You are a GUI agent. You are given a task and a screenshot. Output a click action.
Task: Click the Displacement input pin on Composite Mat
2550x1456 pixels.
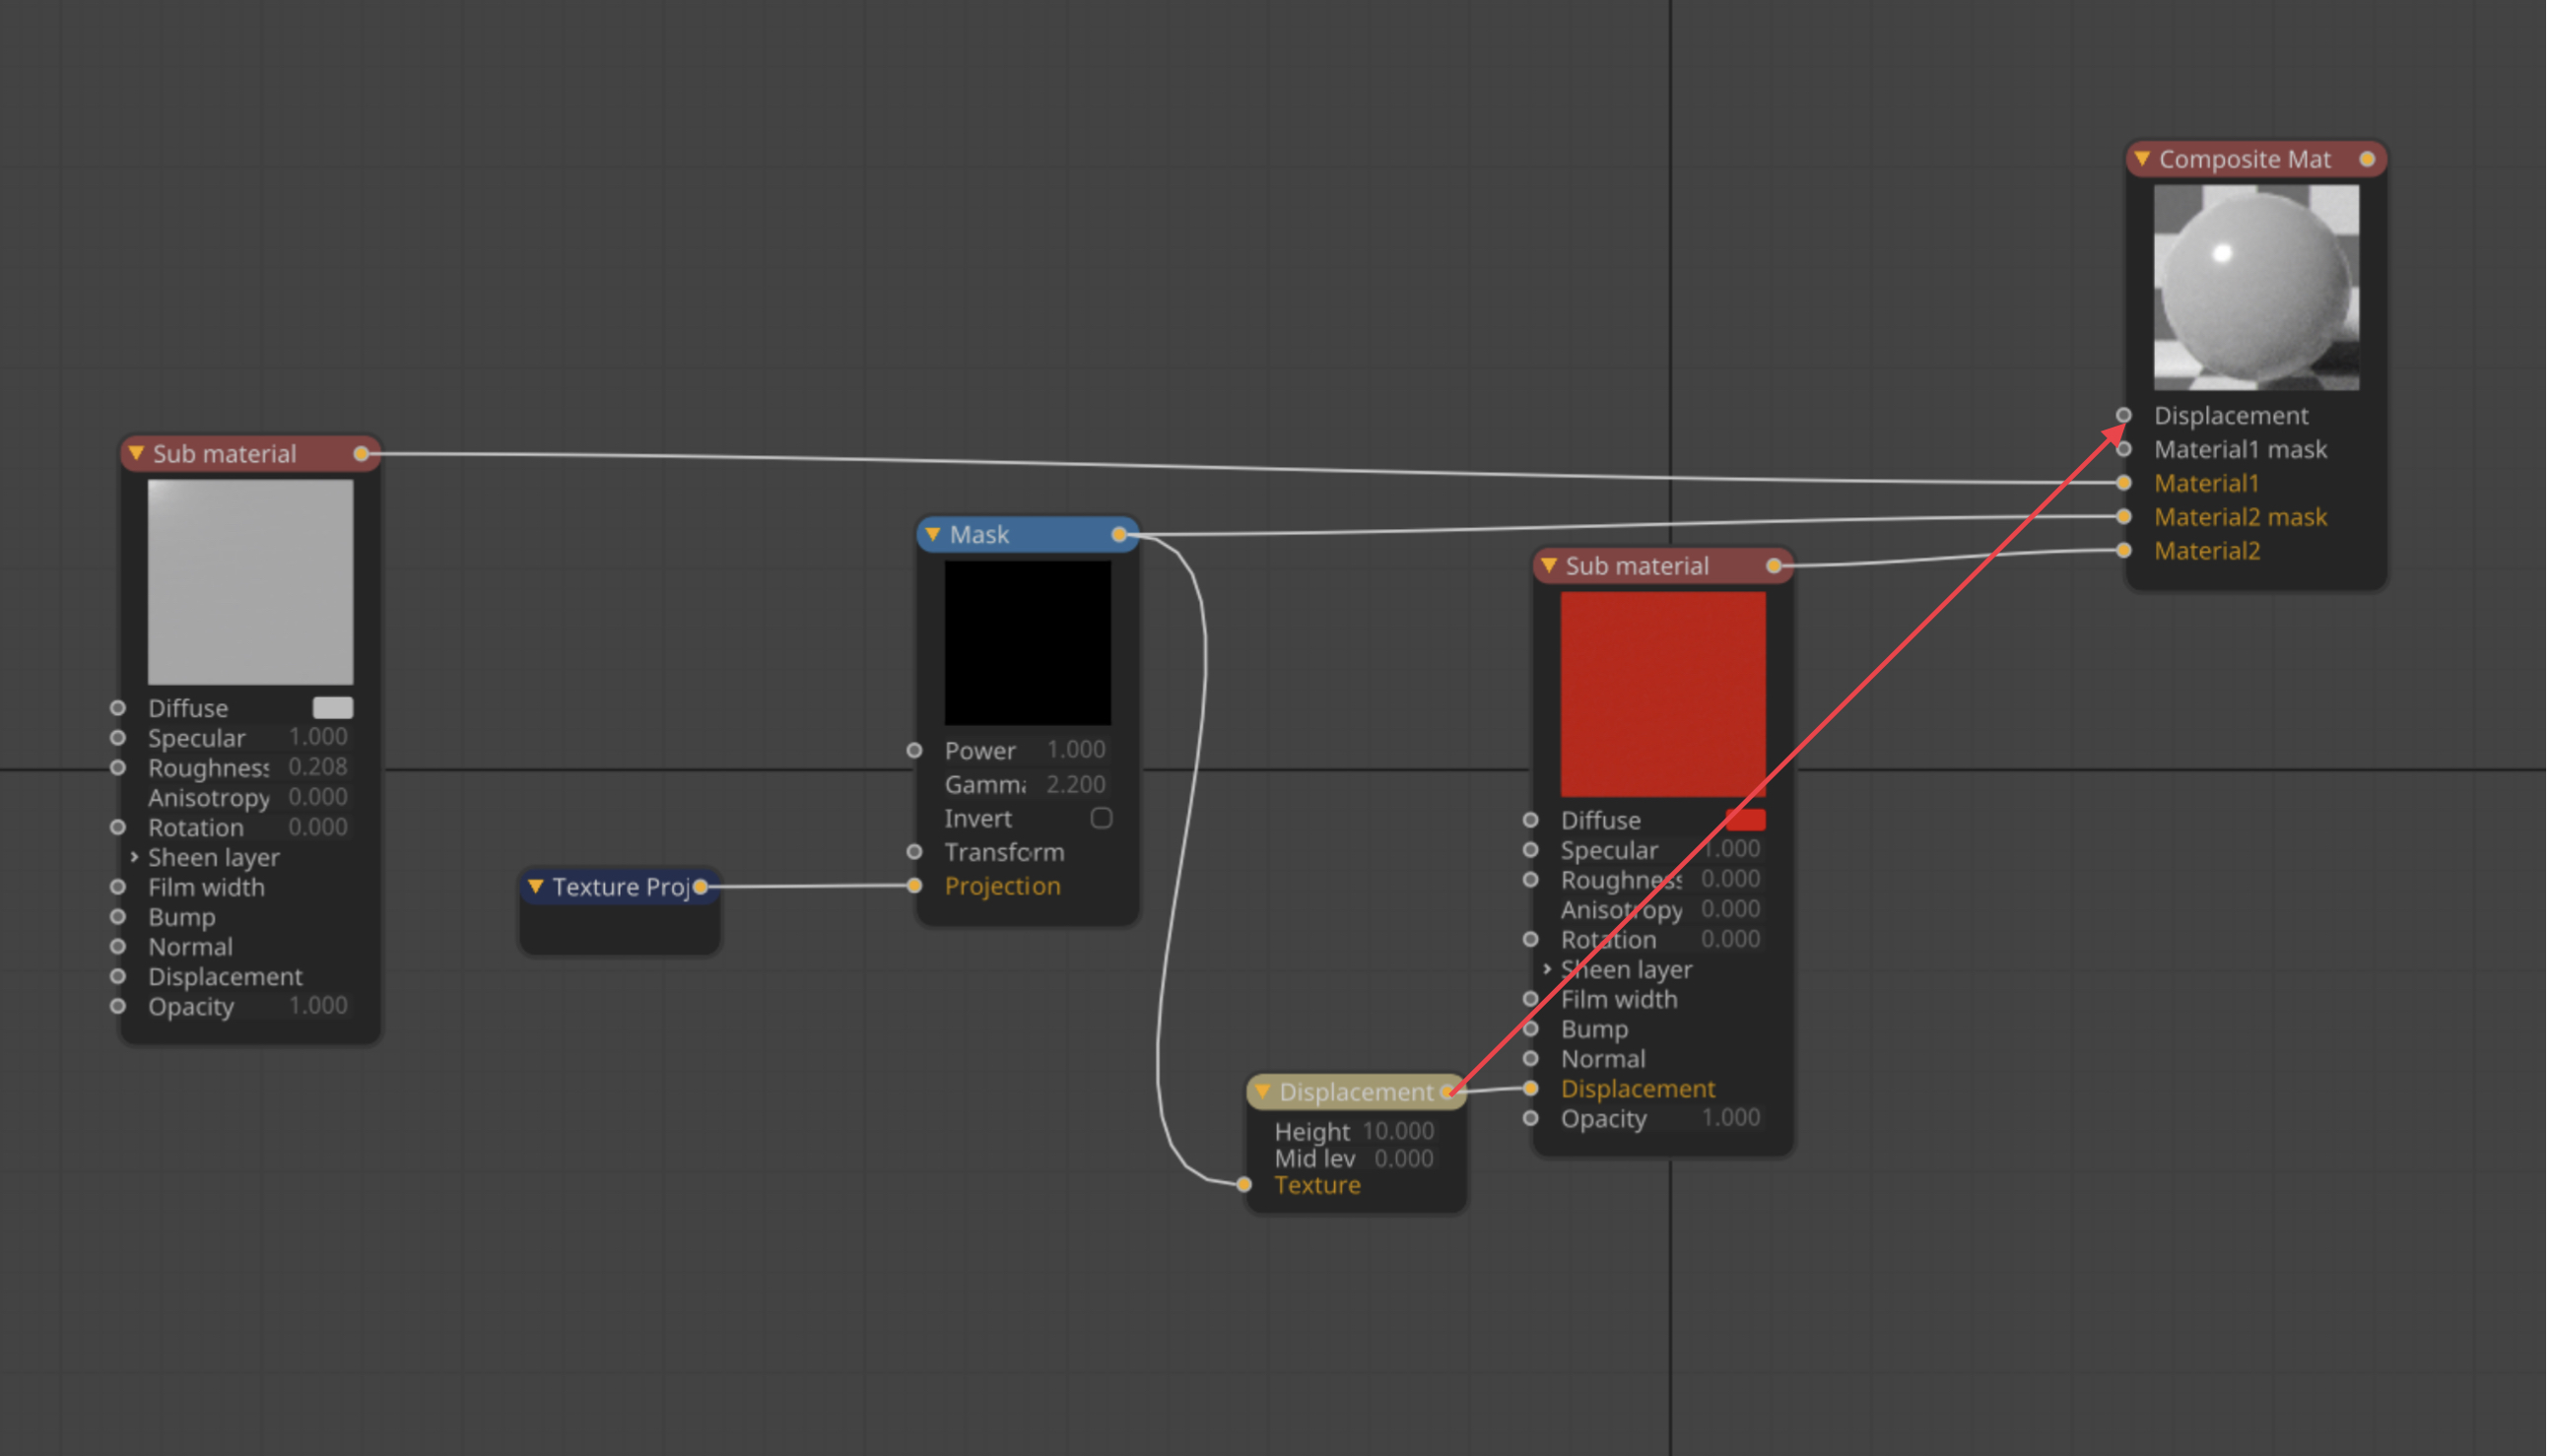click(2123, 415)
